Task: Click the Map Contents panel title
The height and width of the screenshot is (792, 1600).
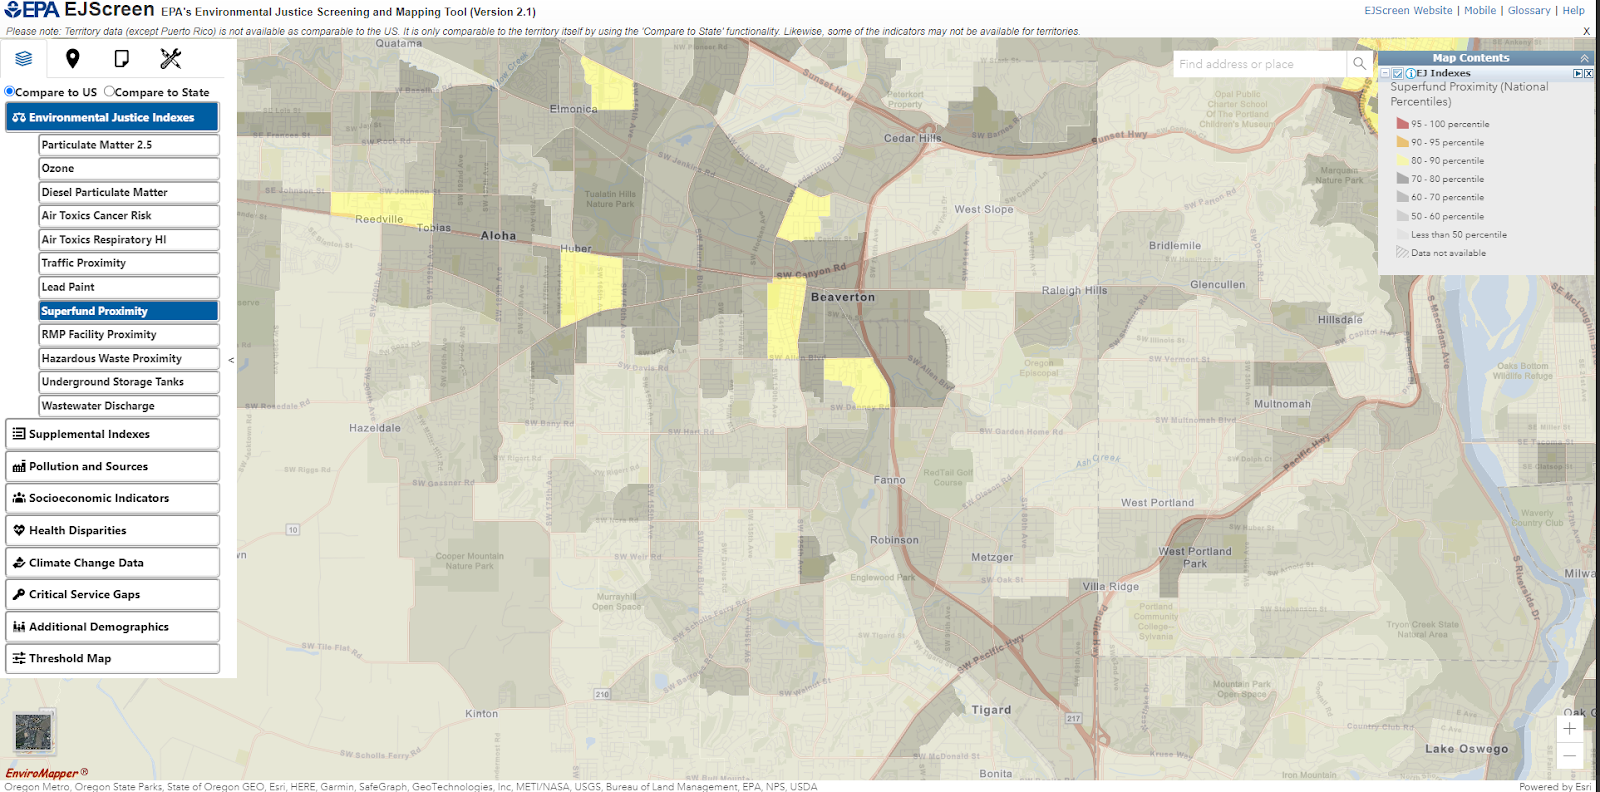Action: (x=1471, y=58)
